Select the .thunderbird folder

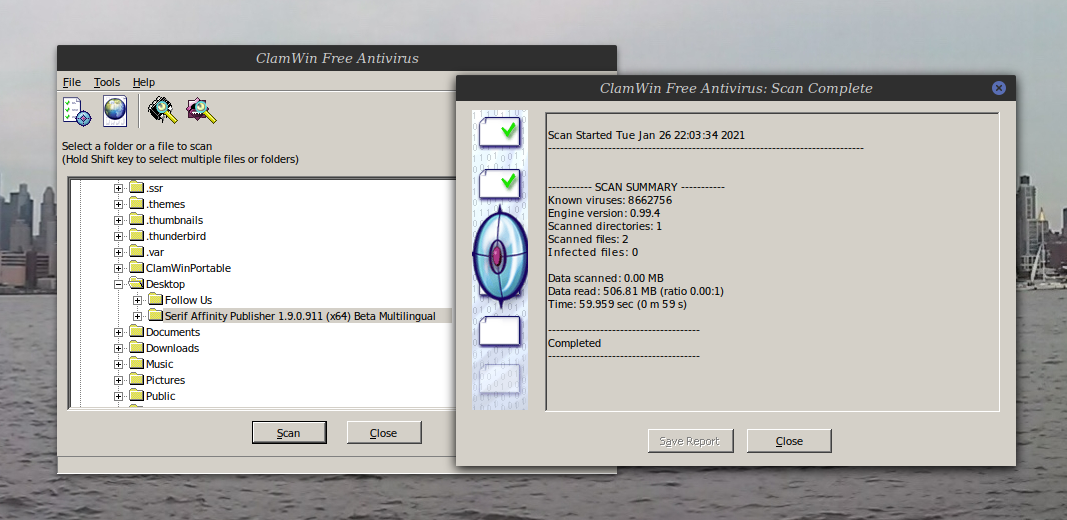(x=176, y=236)
